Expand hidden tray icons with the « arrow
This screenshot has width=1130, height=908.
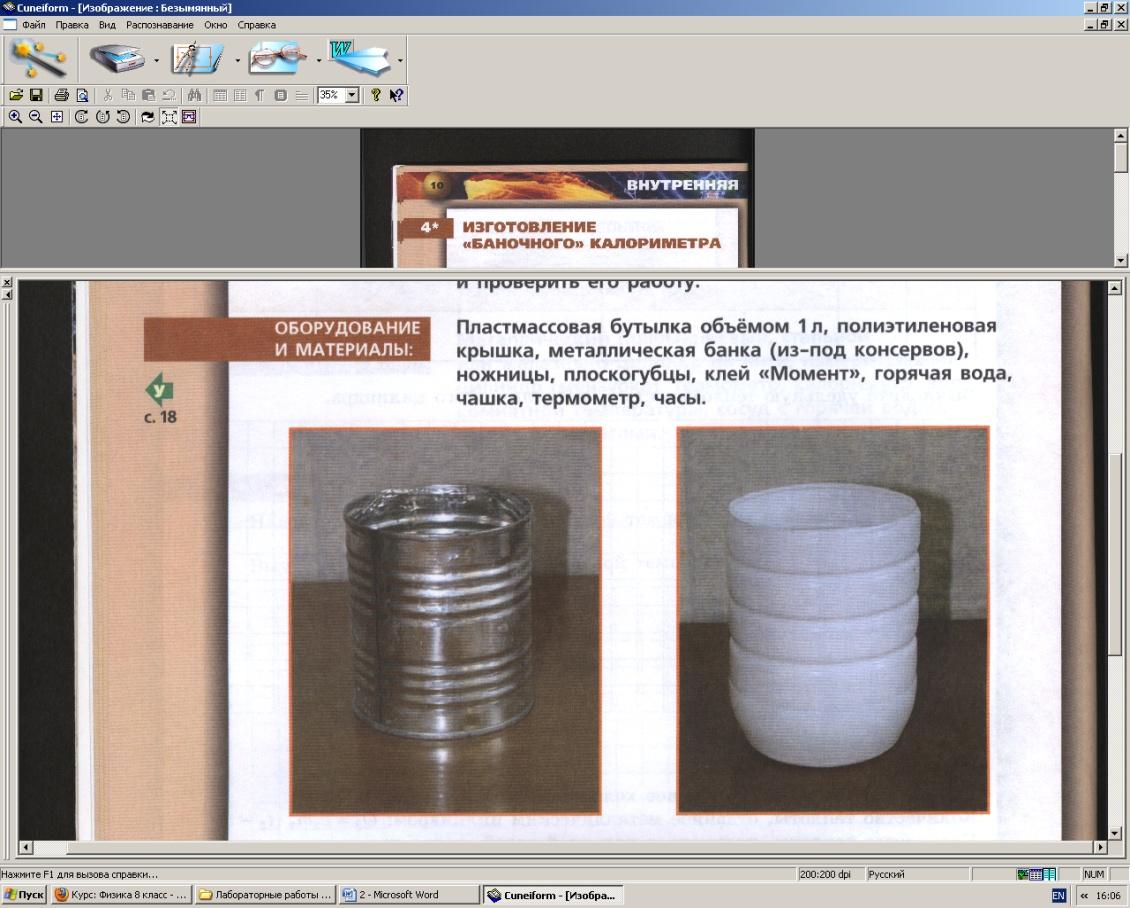1083,896
